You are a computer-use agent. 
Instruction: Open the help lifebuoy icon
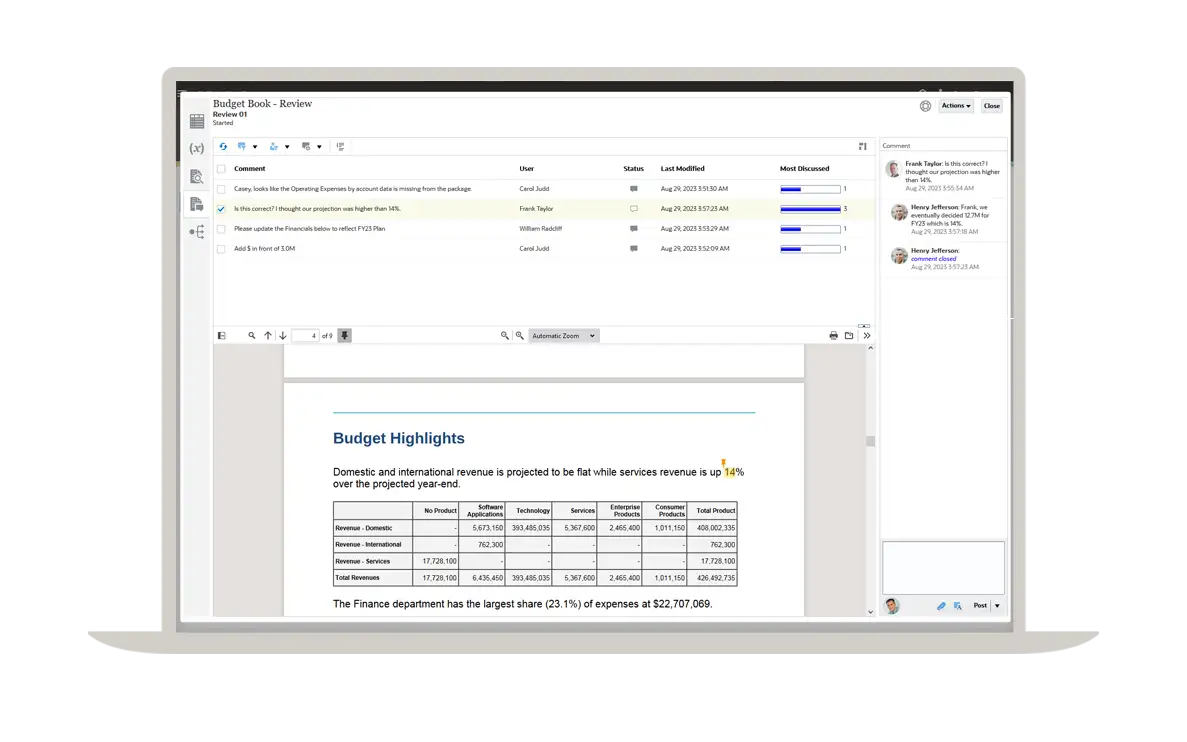[925, 106]
